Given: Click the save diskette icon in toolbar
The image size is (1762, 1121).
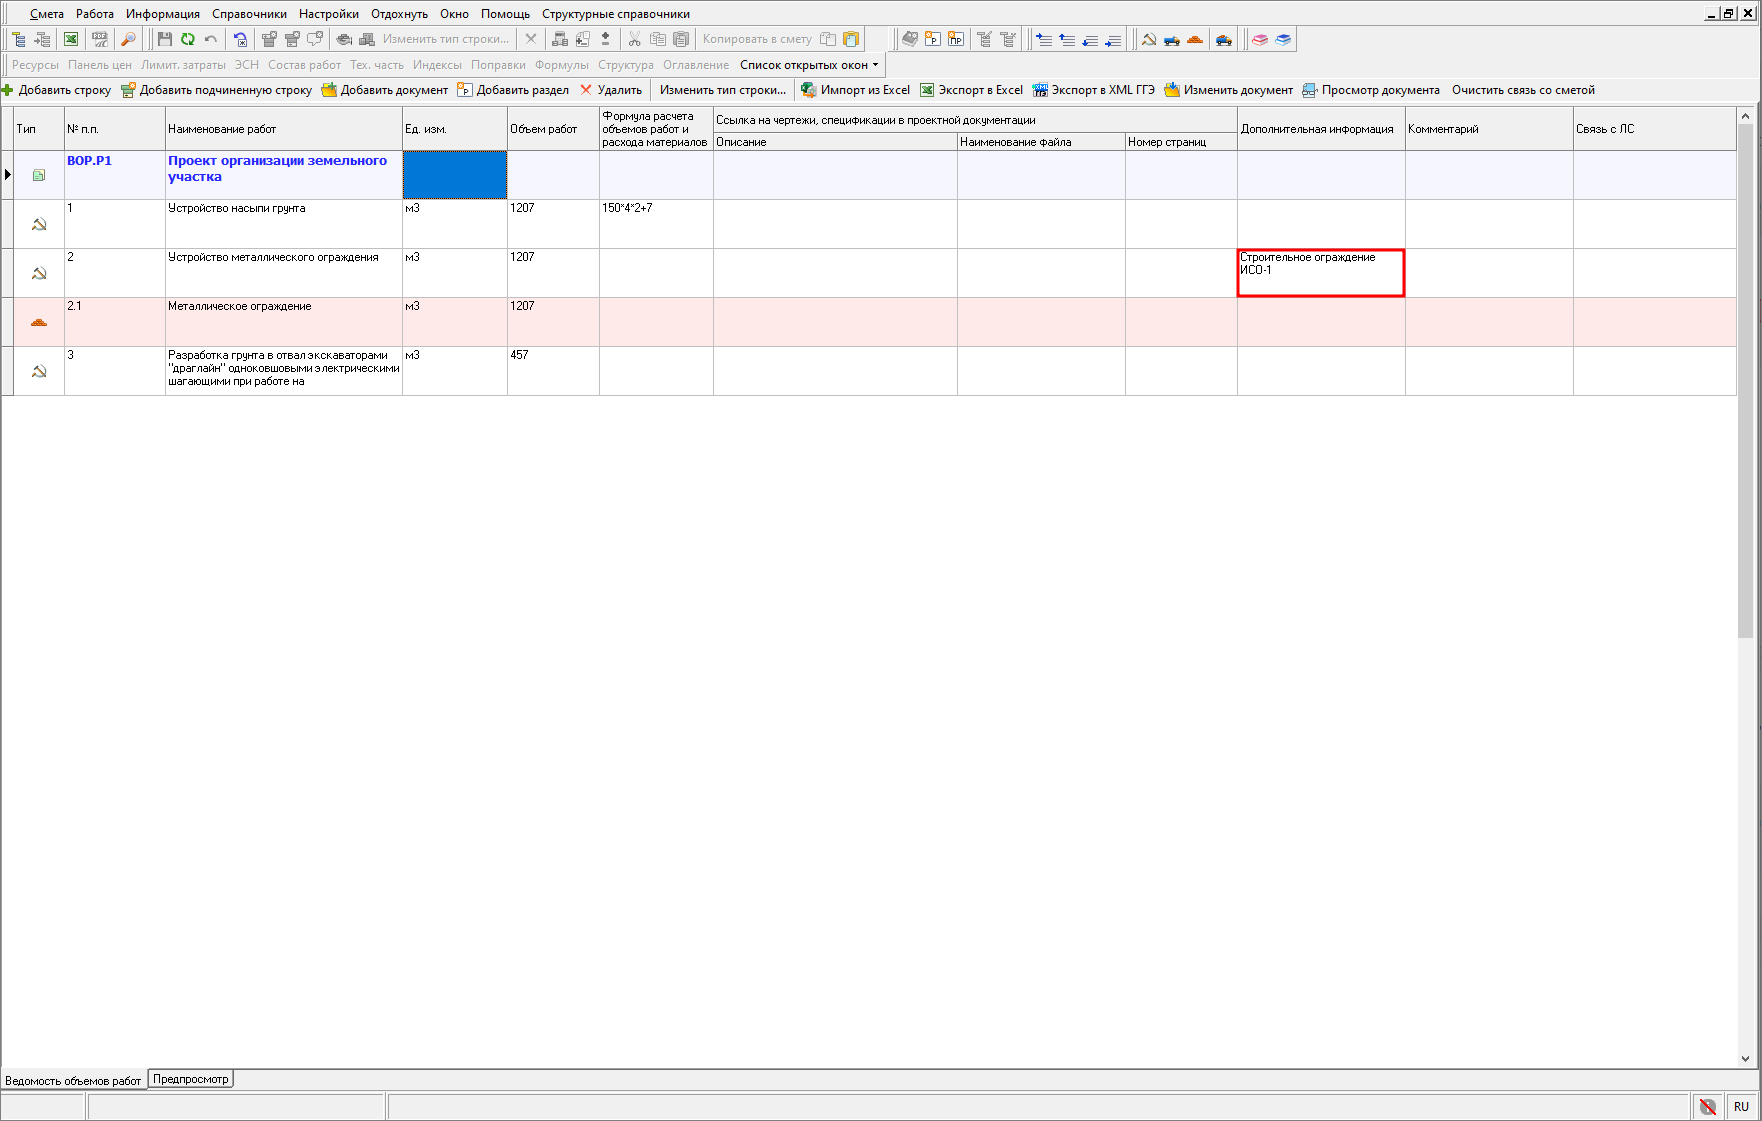Looking at the screenshot, I should (165, 39).
